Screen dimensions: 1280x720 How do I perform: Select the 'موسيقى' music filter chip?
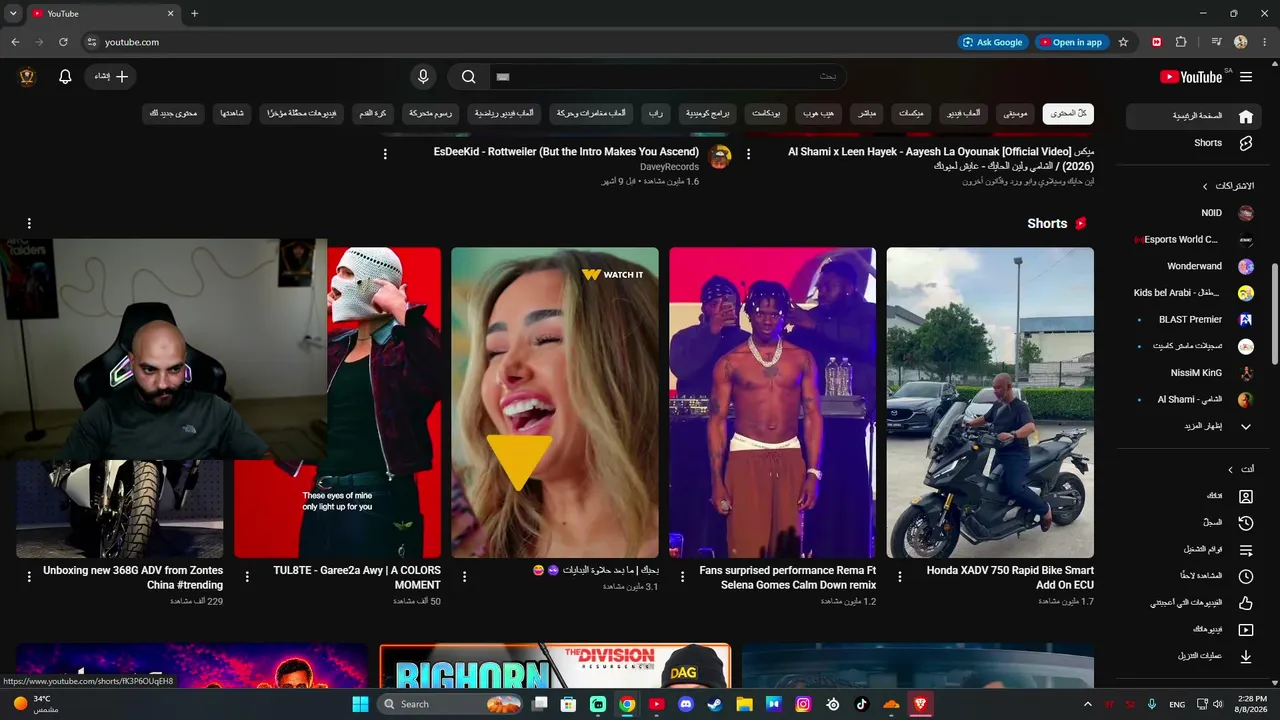pos(1013,114)
